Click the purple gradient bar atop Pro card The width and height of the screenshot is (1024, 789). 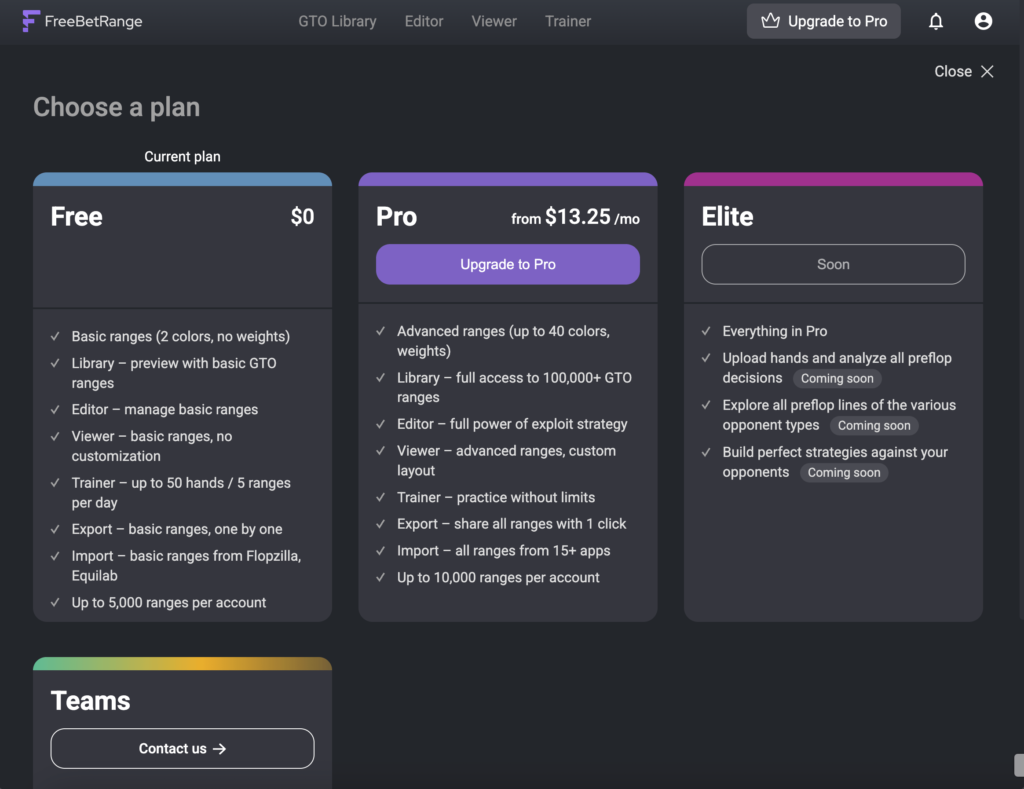[x=507, y=178]
